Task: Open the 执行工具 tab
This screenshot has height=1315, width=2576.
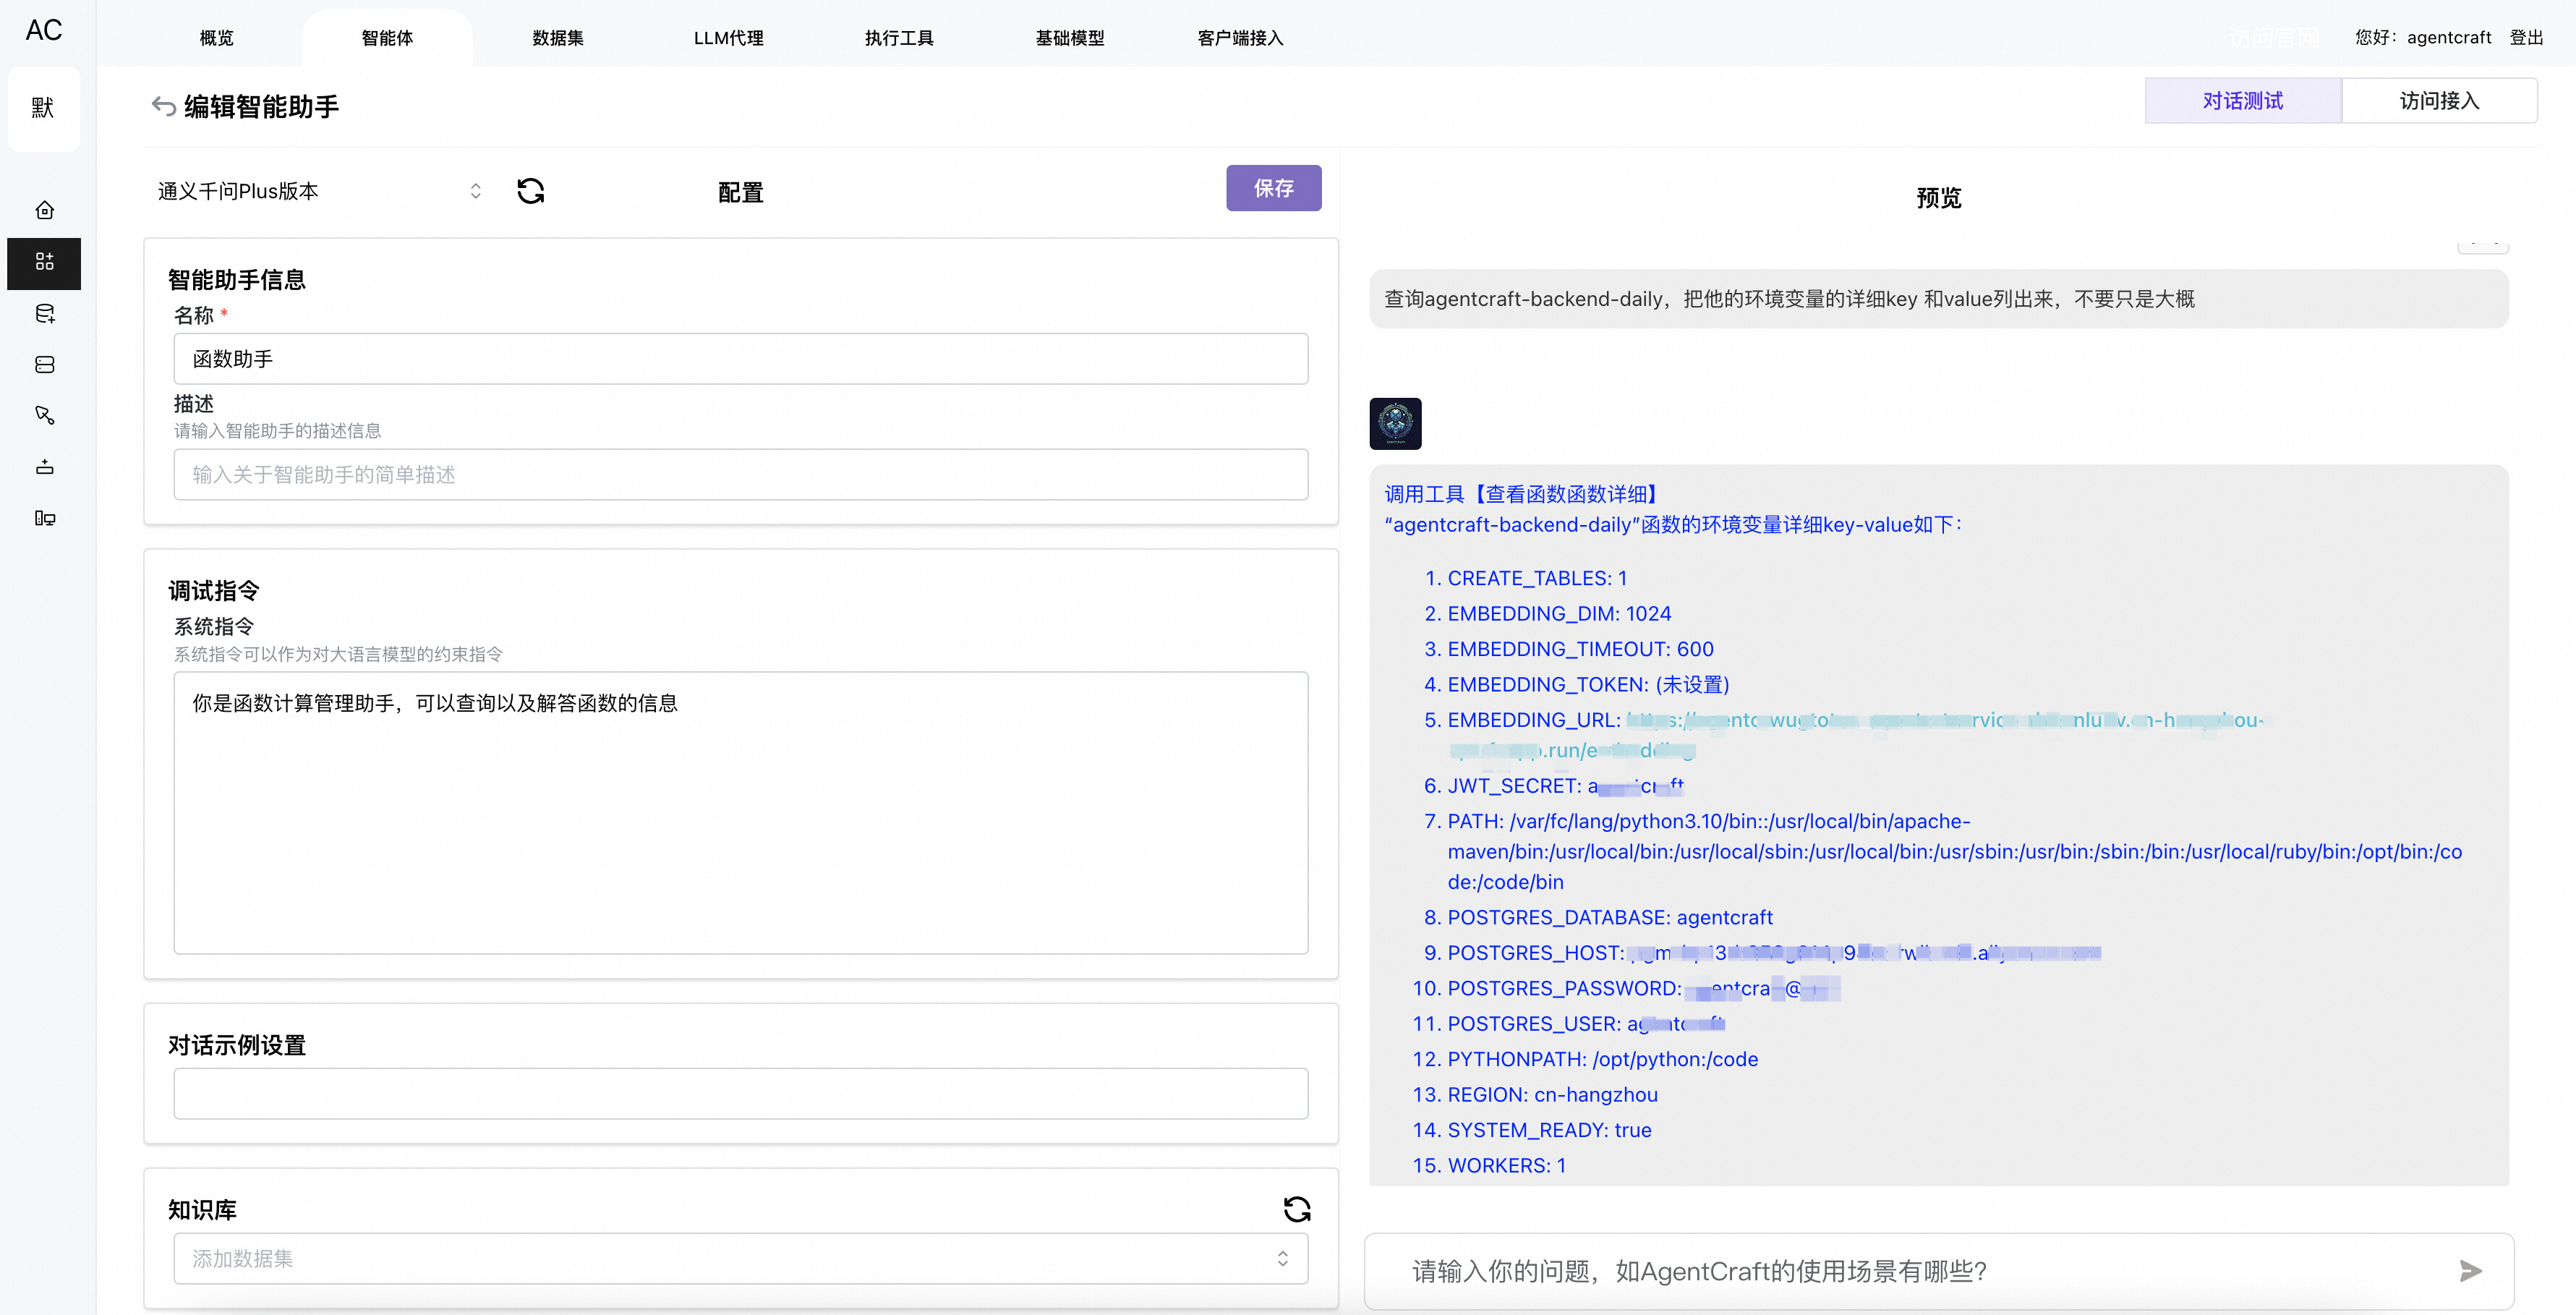Action: [x=899, y=38]
